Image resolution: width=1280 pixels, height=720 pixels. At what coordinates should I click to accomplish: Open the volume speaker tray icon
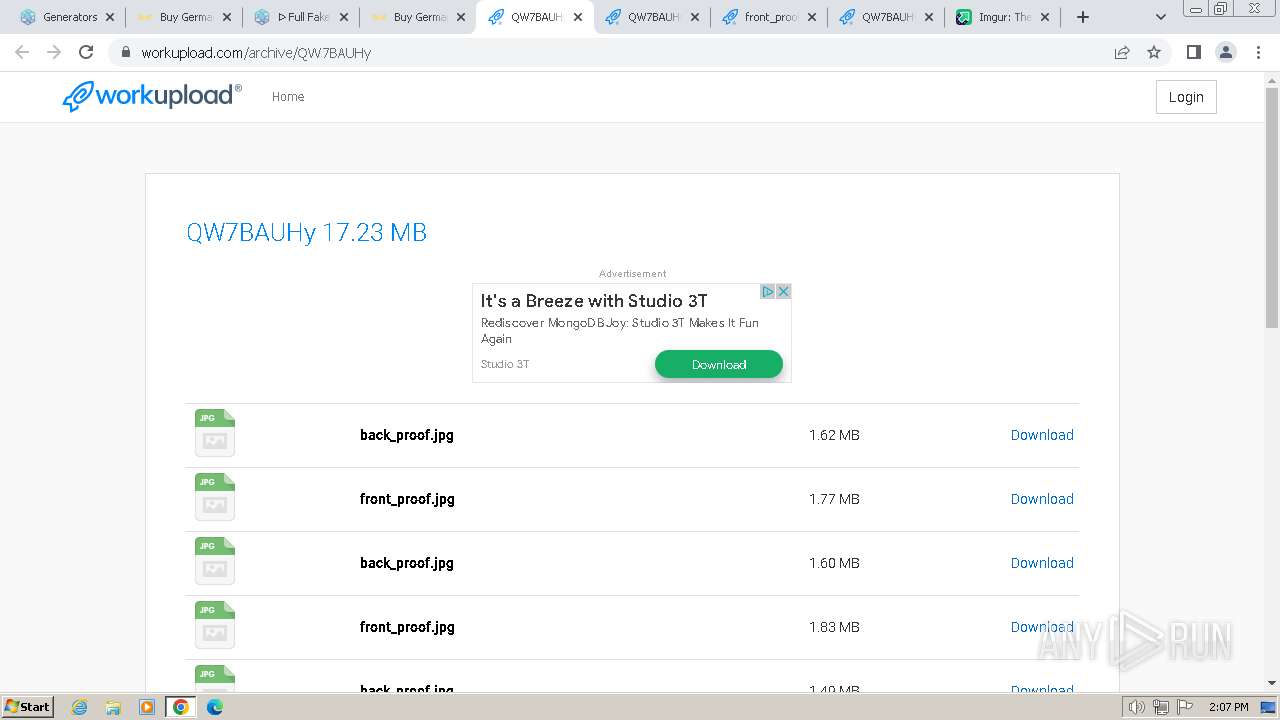click(x=1137, y=707)
